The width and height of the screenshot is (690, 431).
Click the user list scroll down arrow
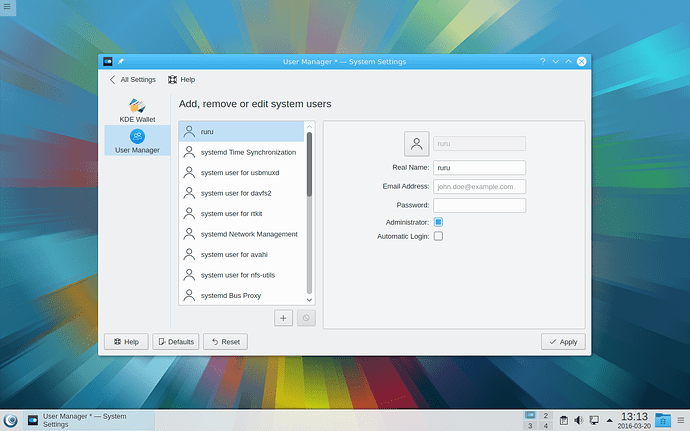[x=309, y=300]
